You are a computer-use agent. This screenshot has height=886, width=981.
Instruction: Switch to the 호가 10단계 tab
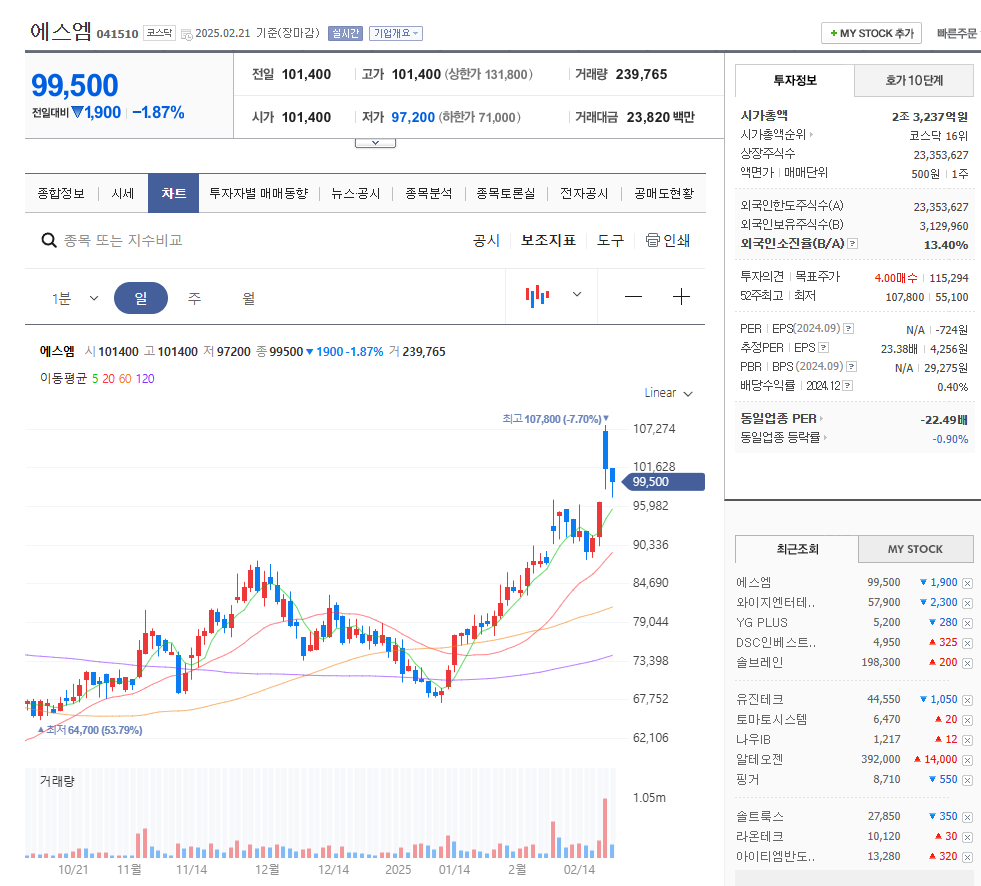coord(914,79)
